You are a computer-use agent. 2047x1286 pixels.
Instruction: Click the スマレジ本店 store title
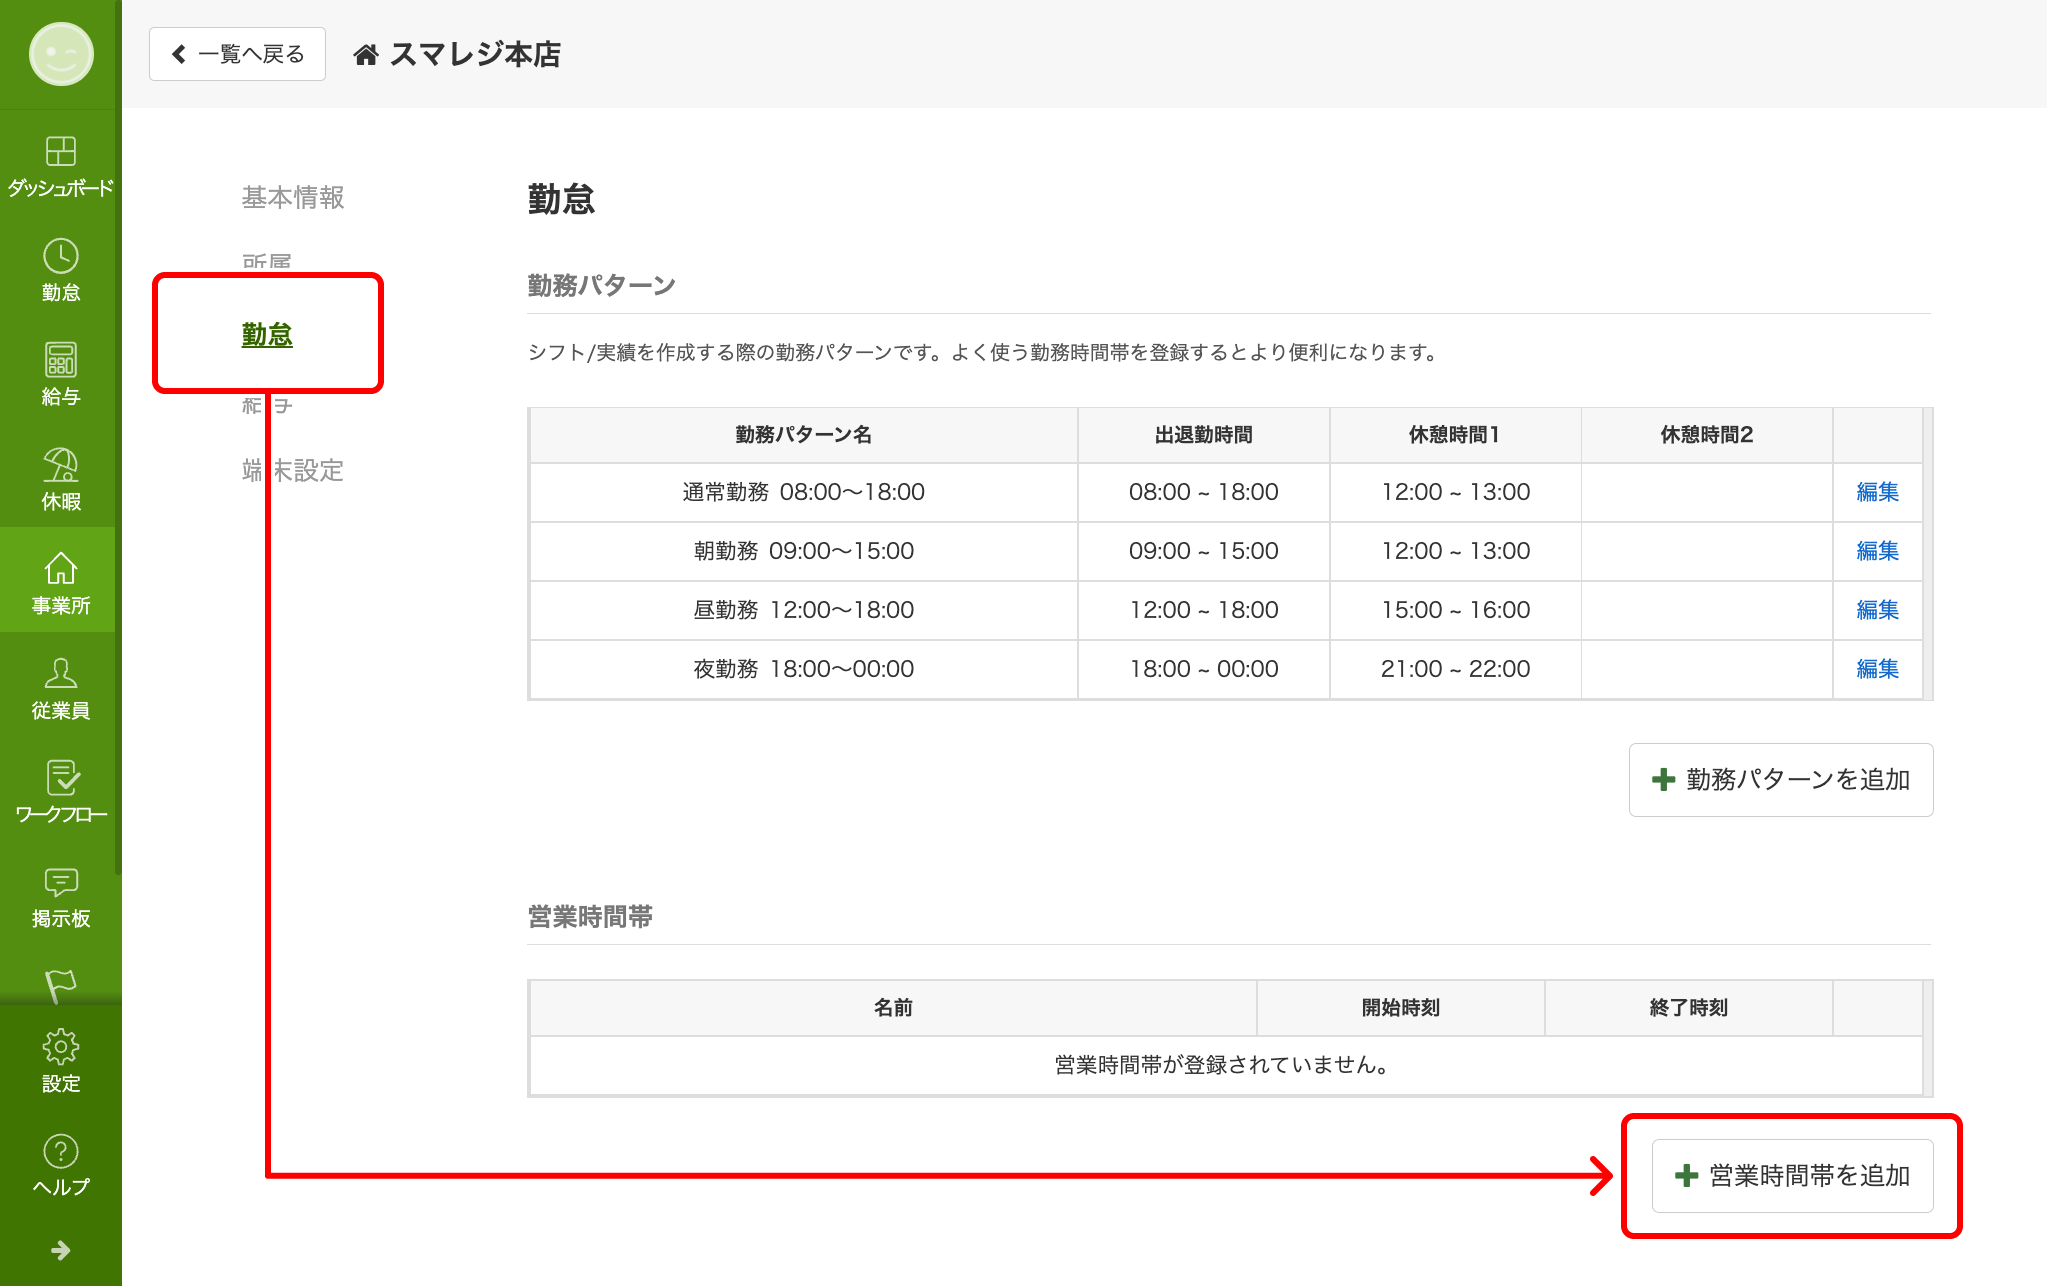point(475,54)
